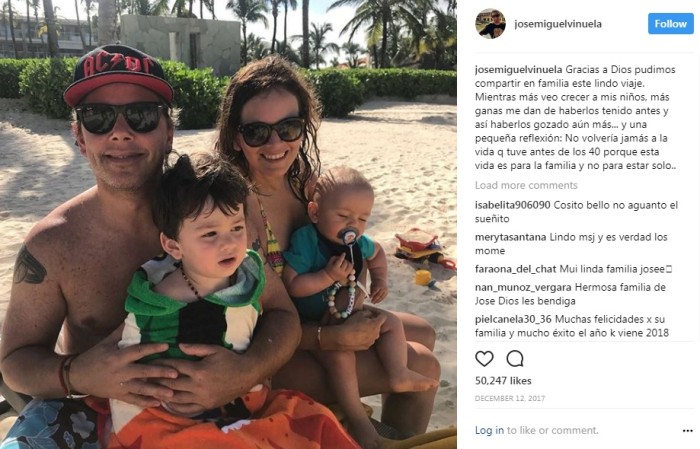Open the three-dot more options menu

pyautogui.click(x=688, y=431)
